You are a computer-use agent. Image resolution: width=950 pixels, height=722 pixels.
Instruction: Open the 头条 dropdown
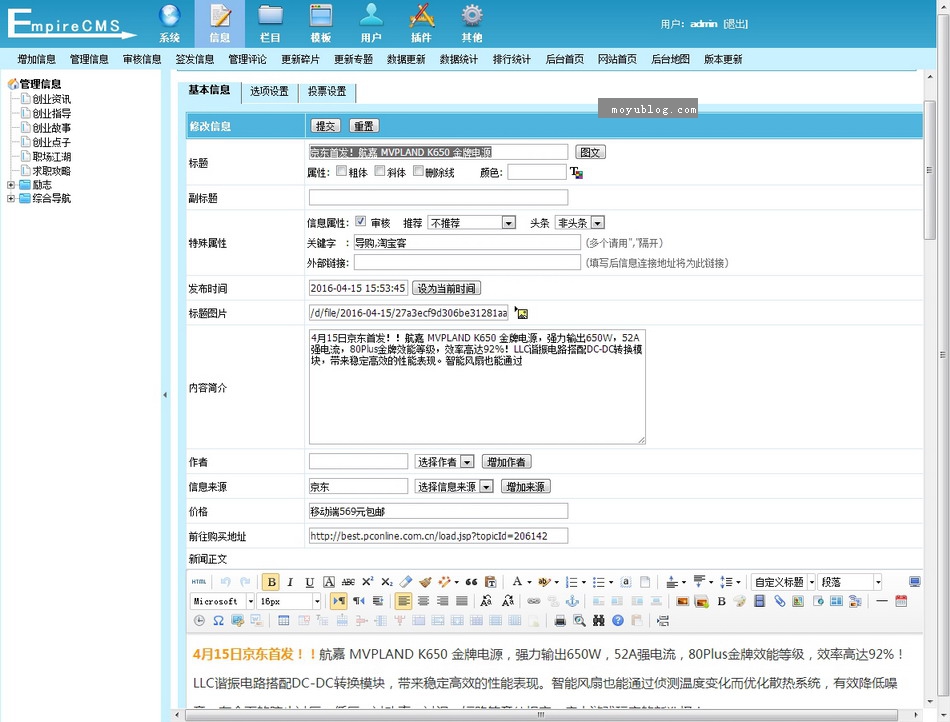(x=580, y=223)
